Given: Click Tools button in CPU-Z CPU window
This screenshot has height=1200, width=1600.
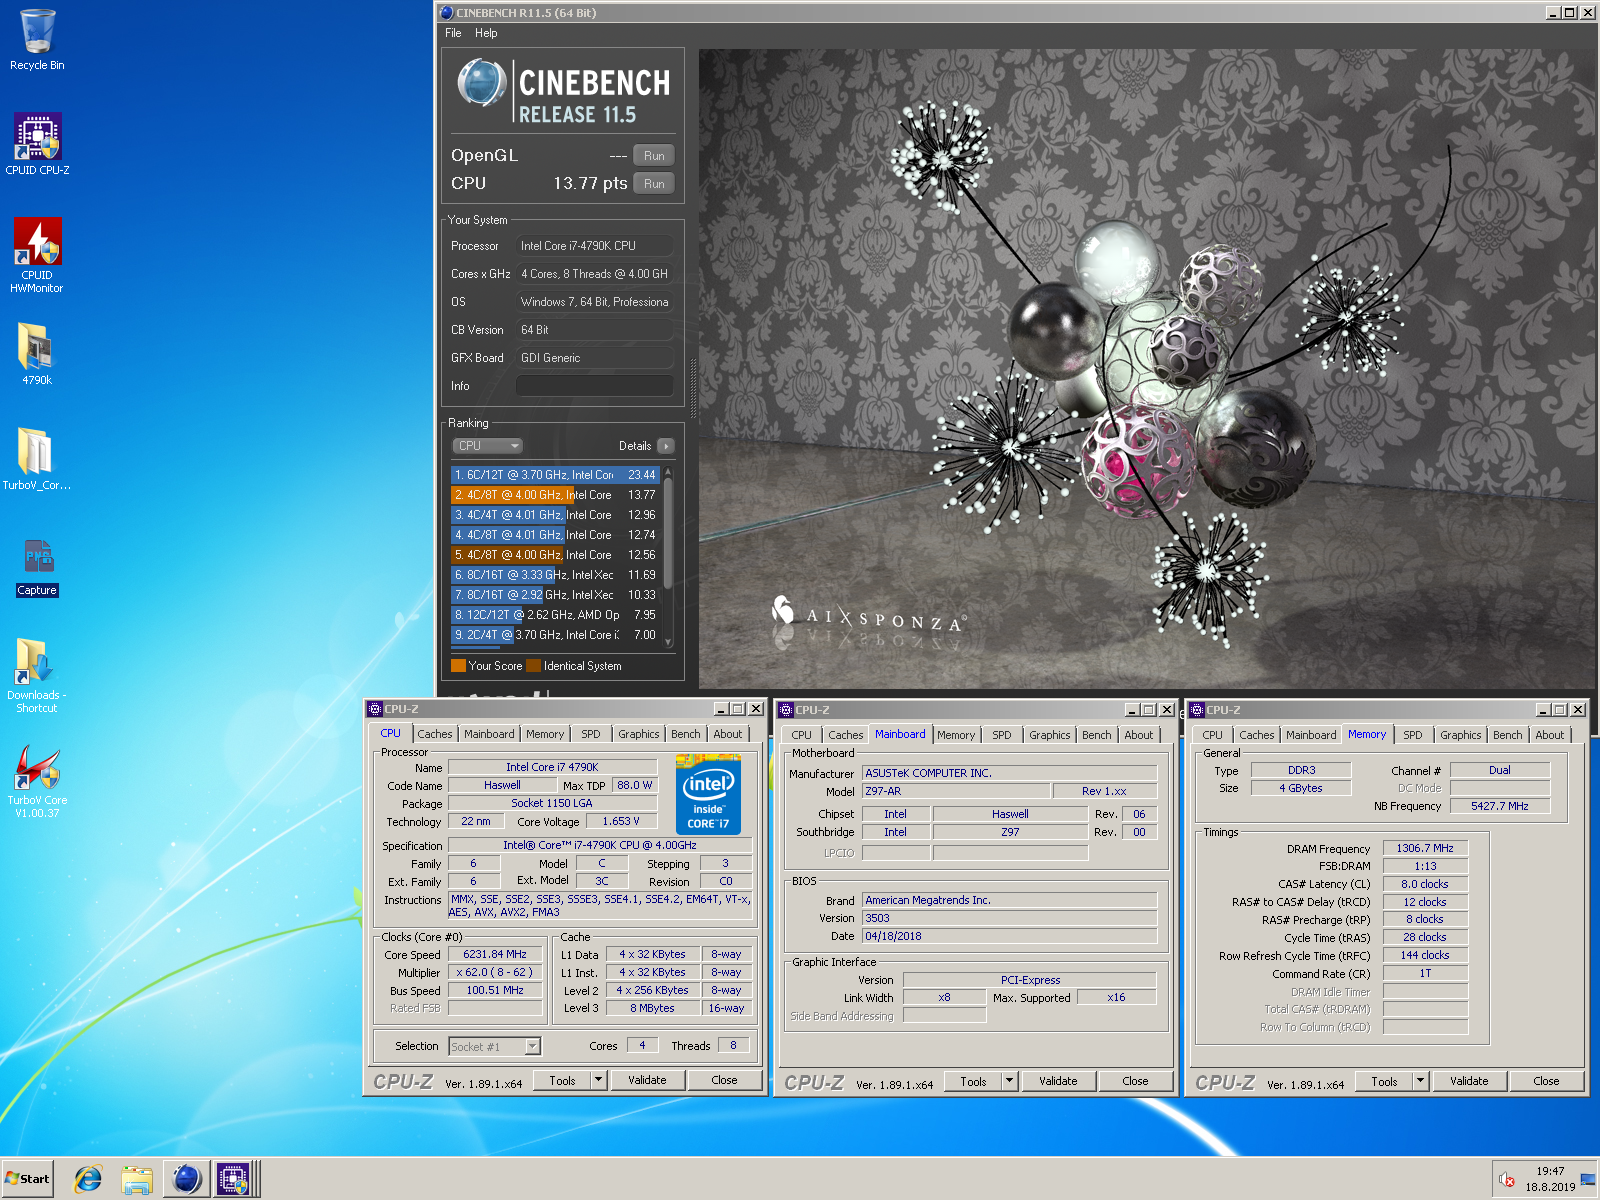Looking at the screenshot, I should (563, 1080).
